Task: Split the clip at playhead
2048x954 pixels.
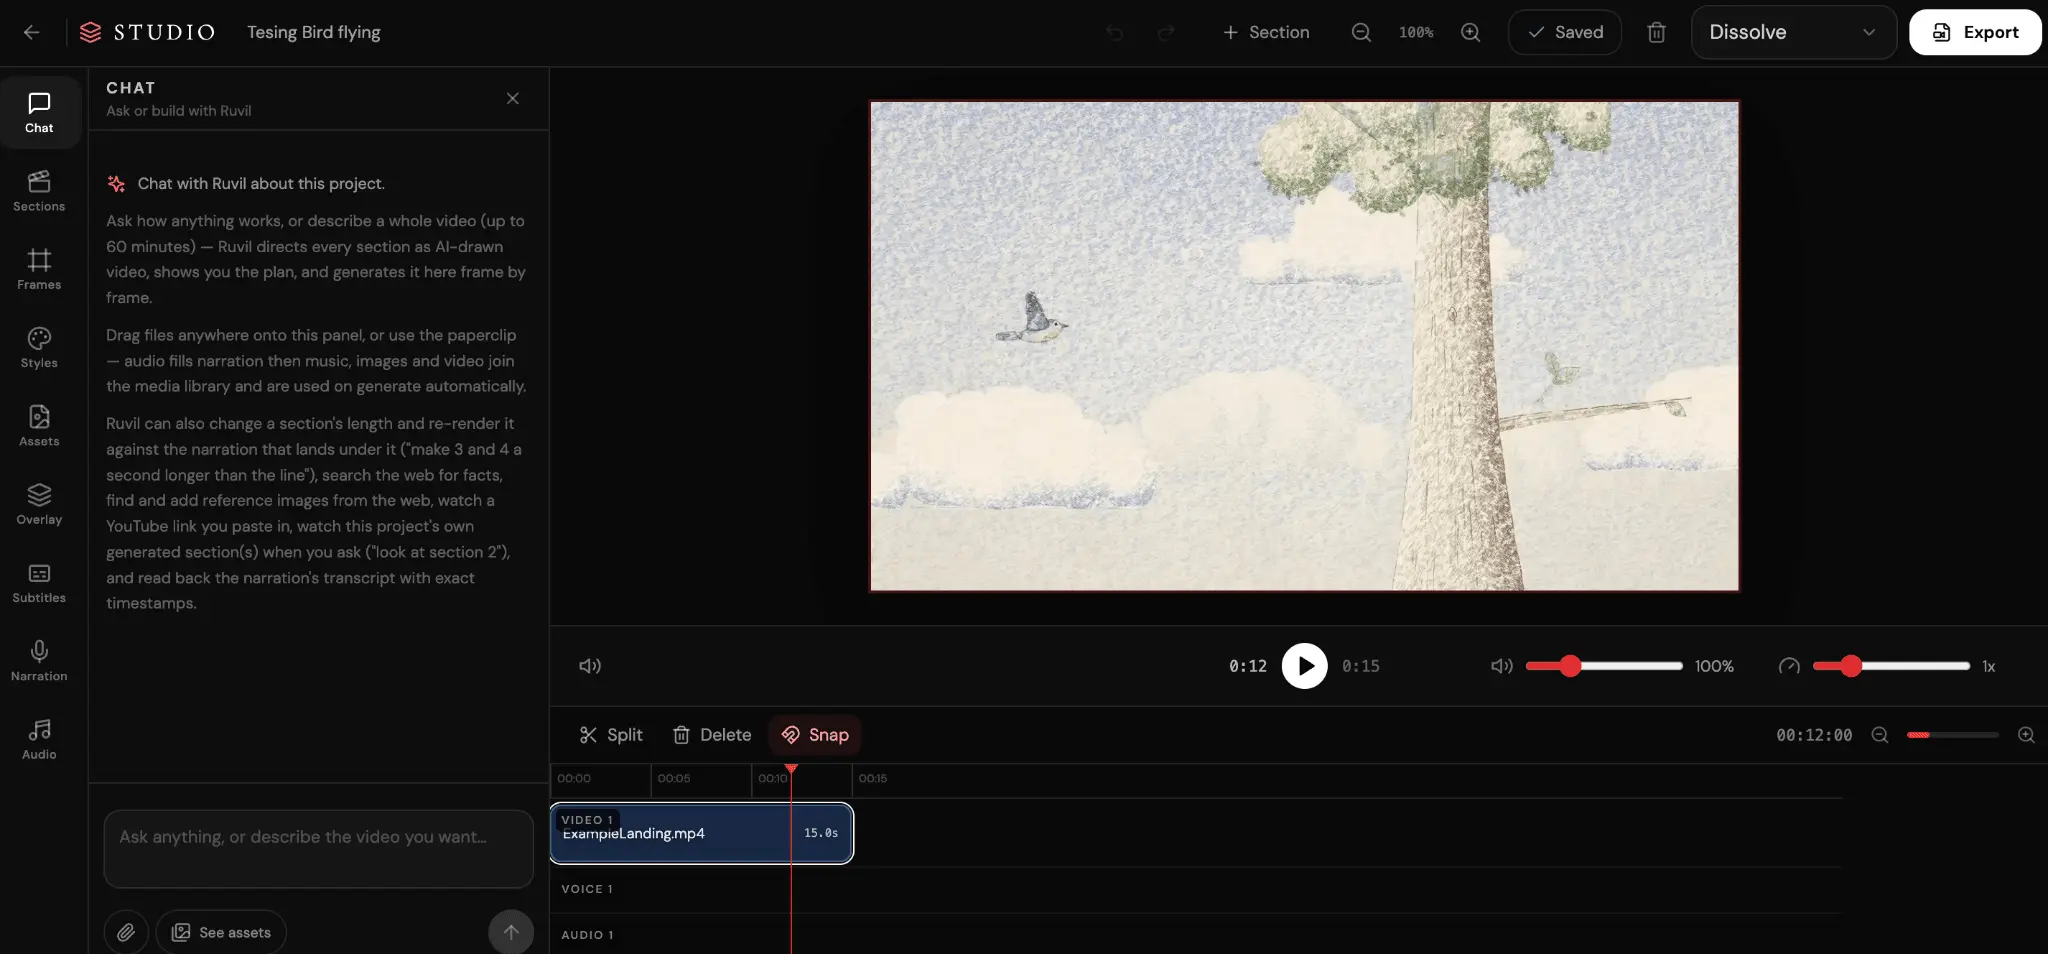Action: pyautogui.click(x=611, y=735)
